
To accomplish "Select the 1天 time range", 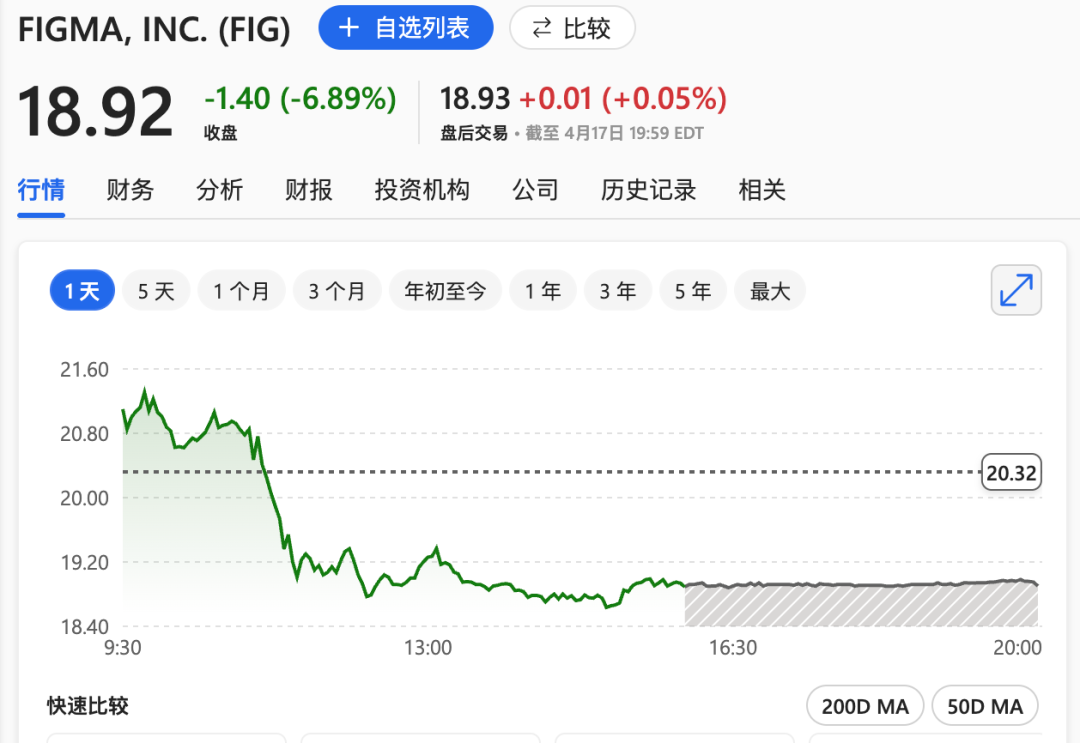I will tap(81, 290).
